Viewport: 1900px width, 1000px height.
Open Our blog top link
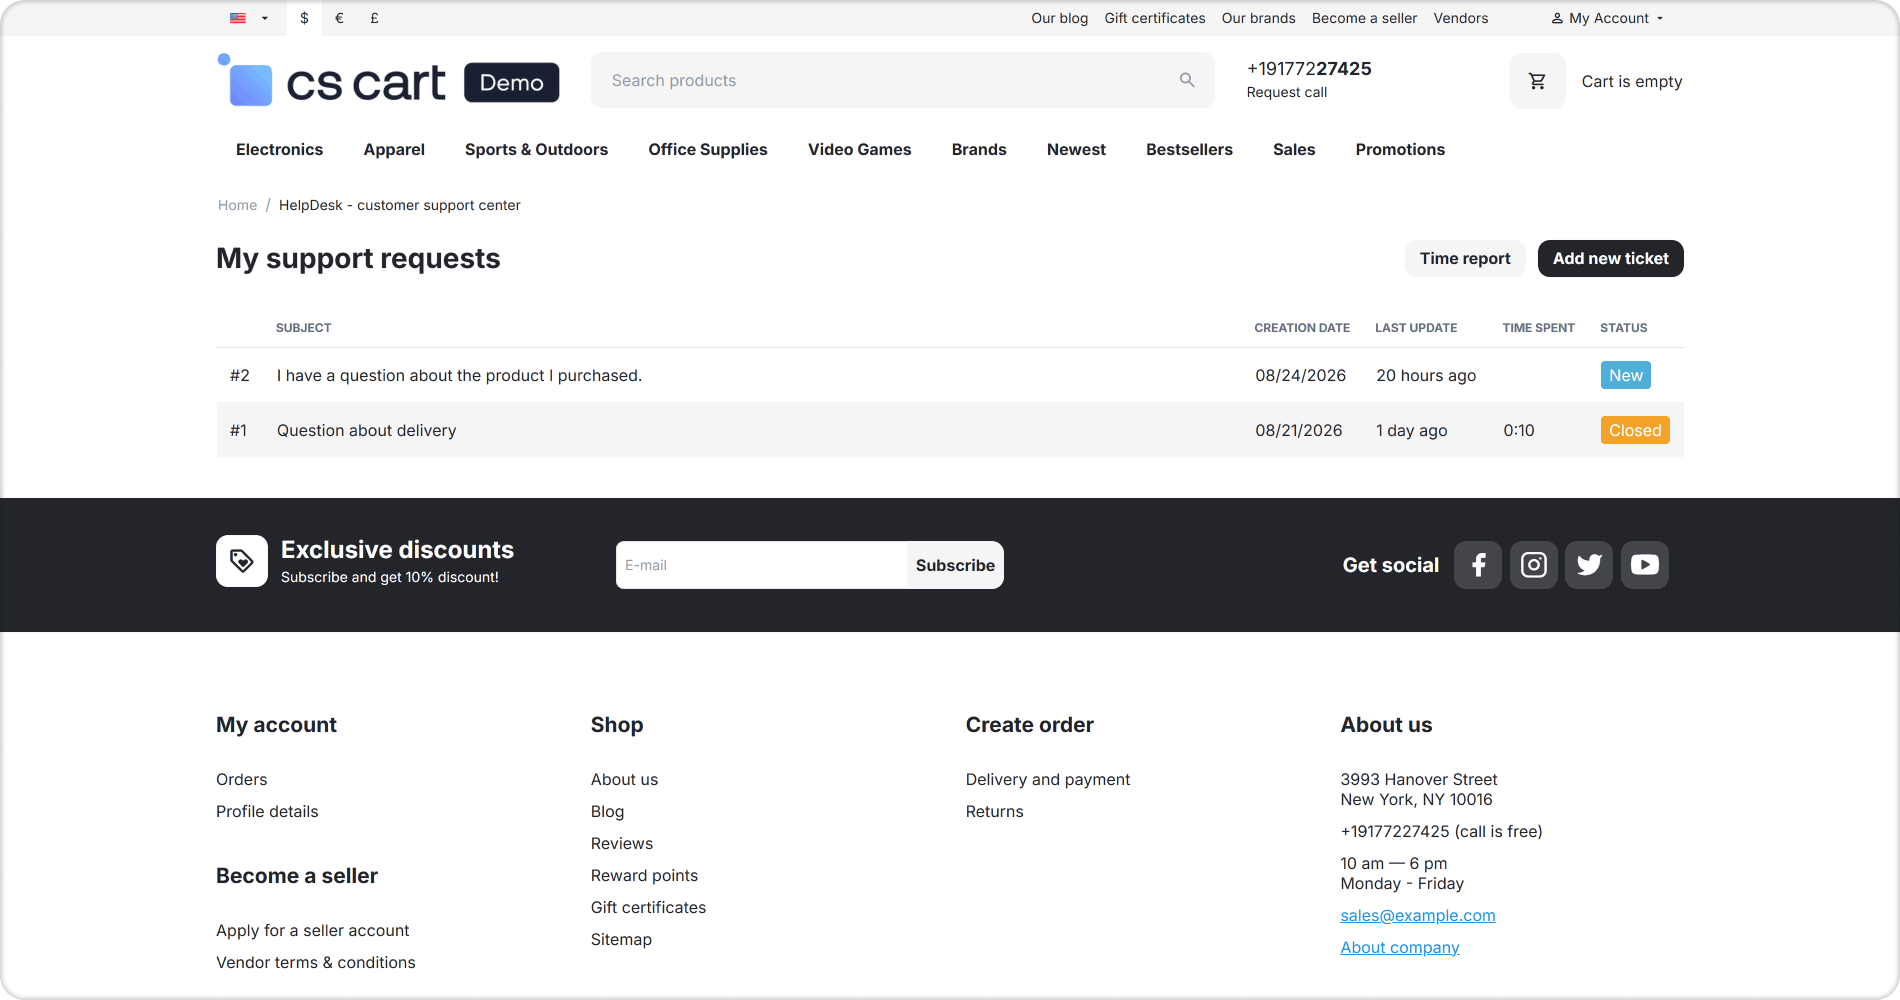click(1060, 18)
